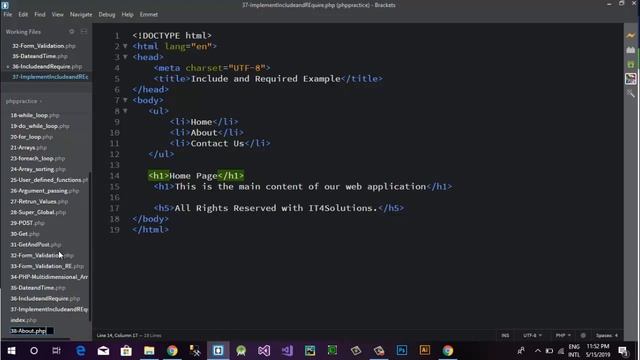Click the 38-About.php rename input field

coord(32,331)
